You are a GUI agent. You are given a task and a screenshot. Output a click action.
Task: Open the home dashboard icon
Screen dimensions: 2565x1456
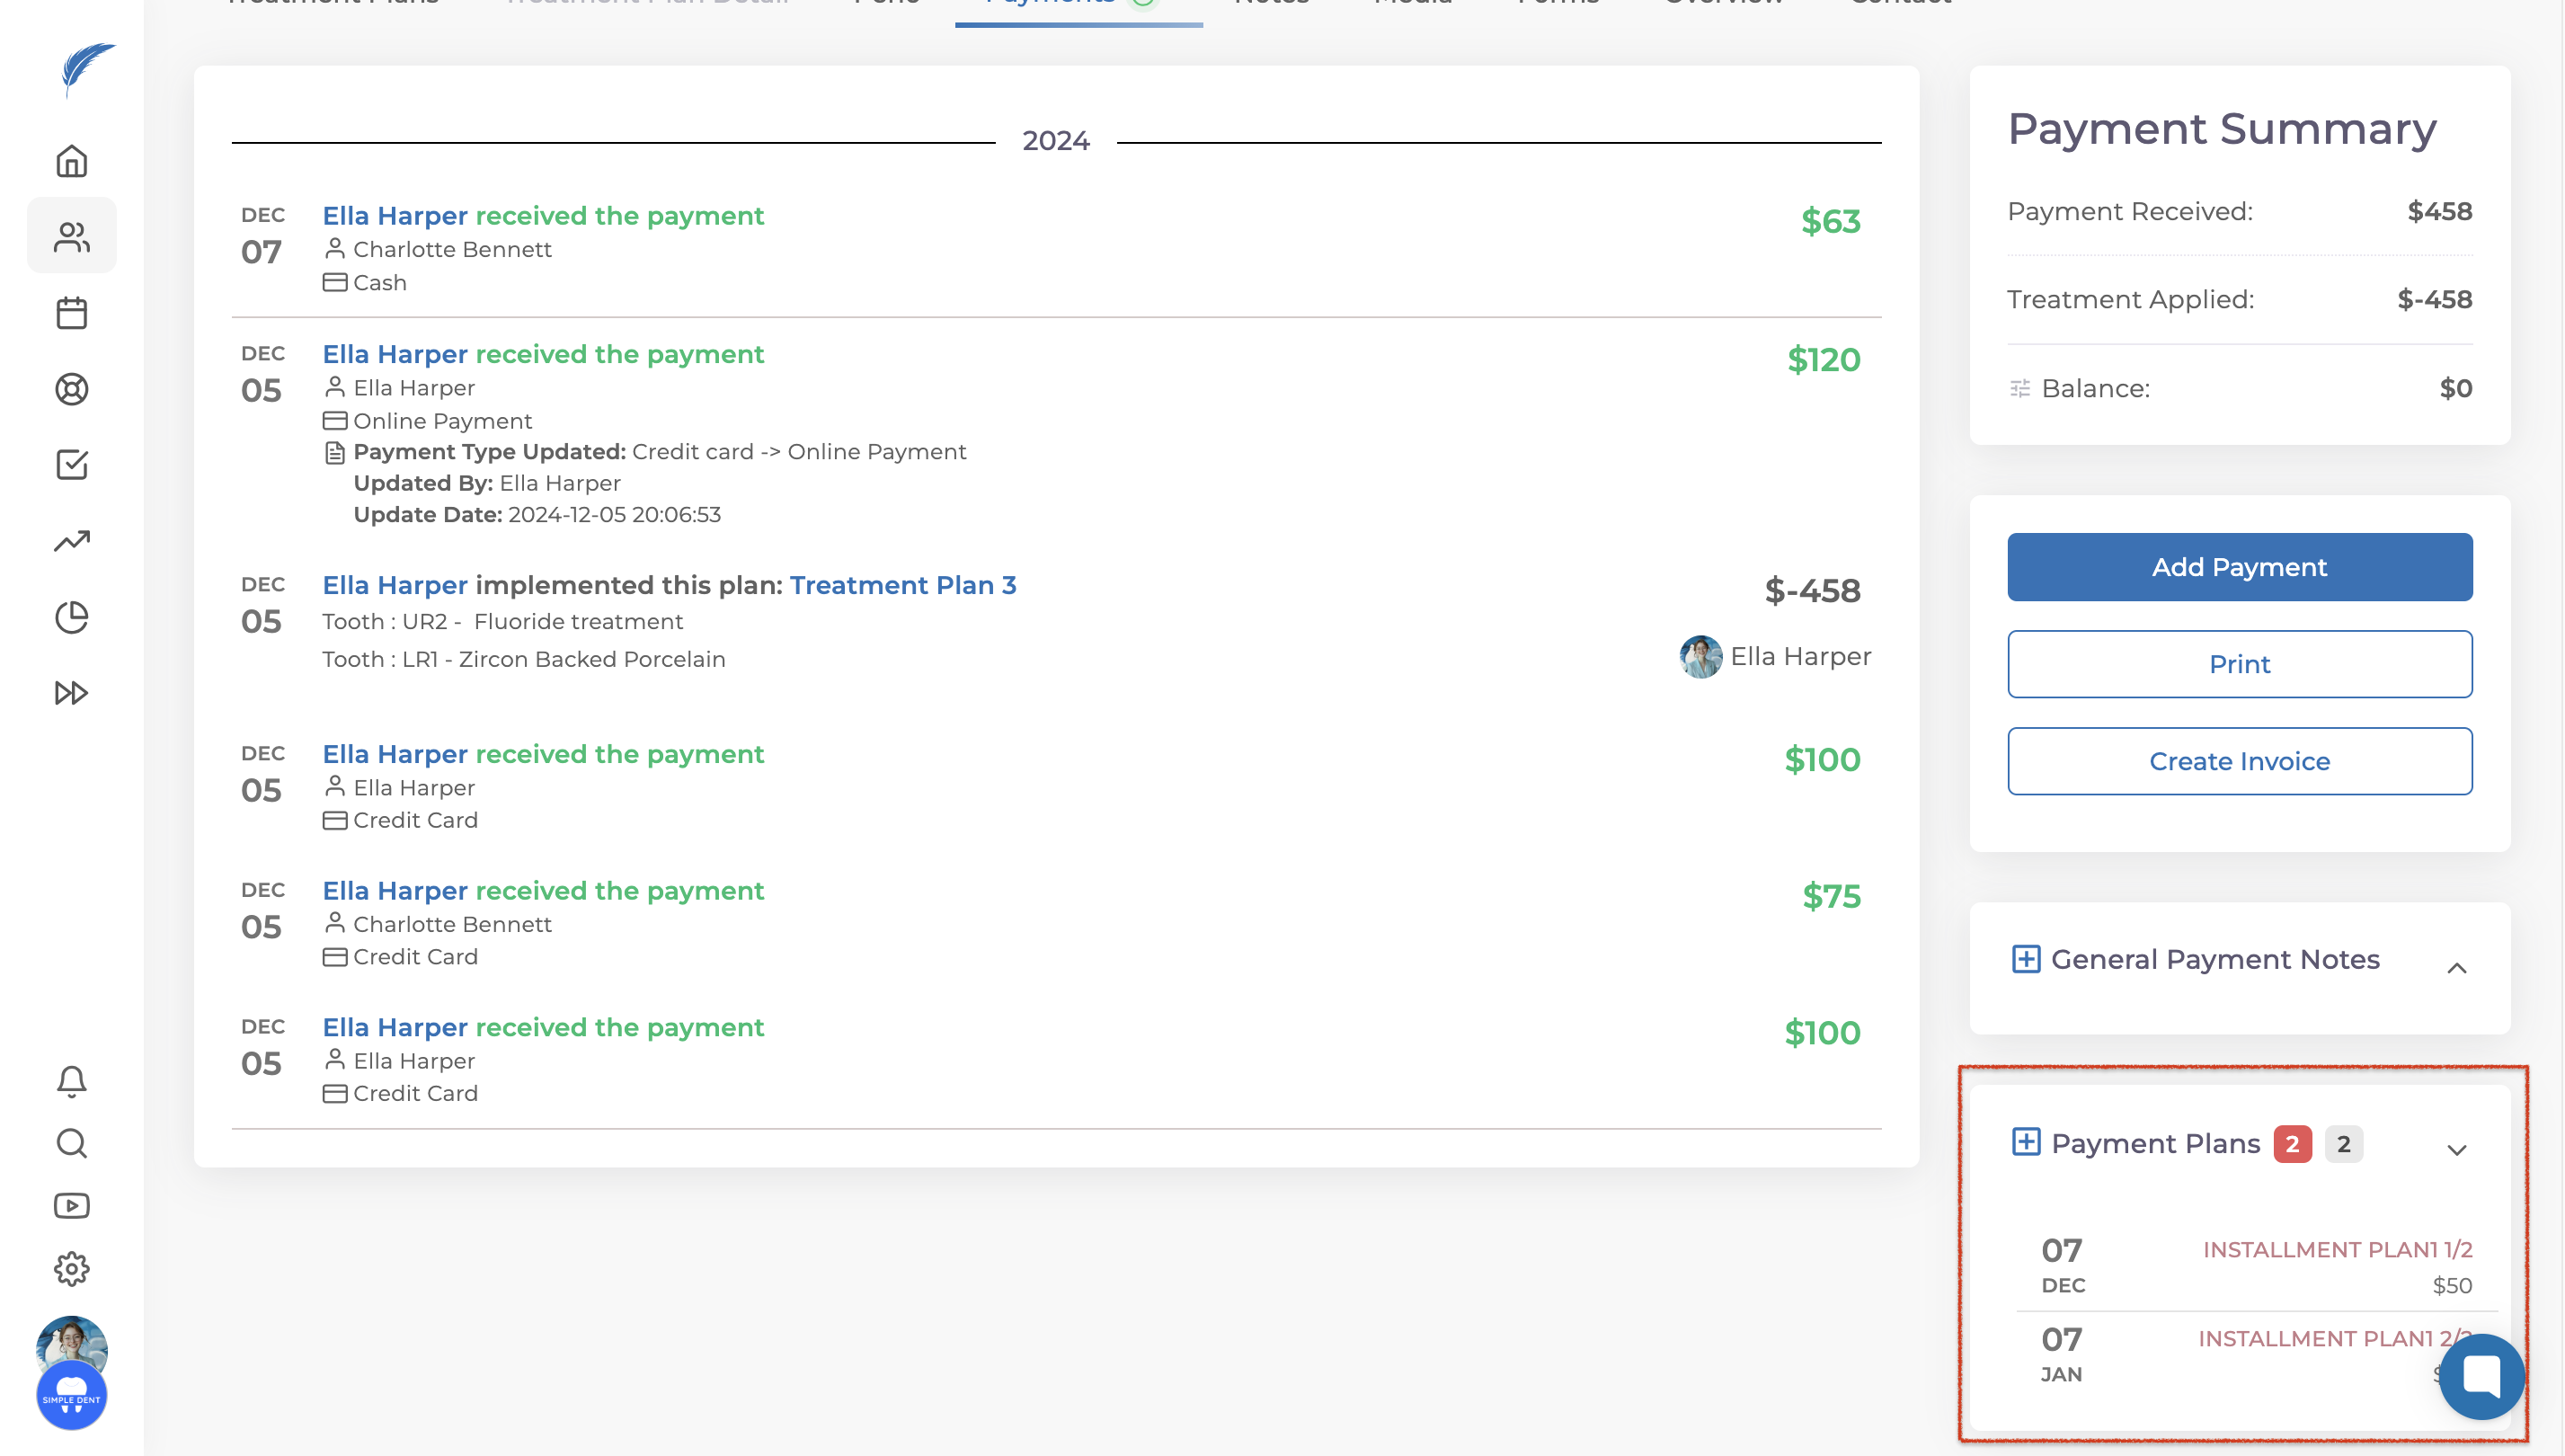pos(71,161)
